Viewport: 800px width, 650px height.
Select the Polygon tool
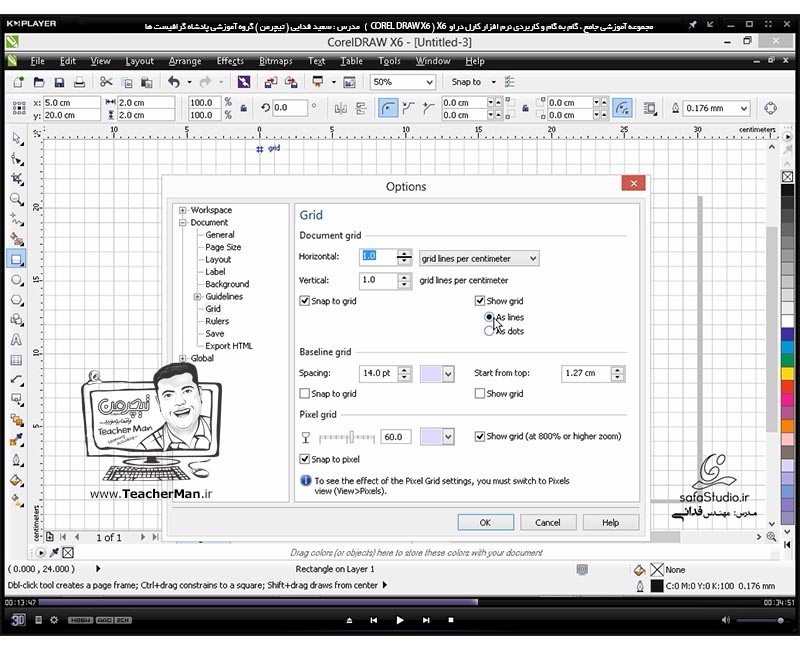[x=17, y=300]
